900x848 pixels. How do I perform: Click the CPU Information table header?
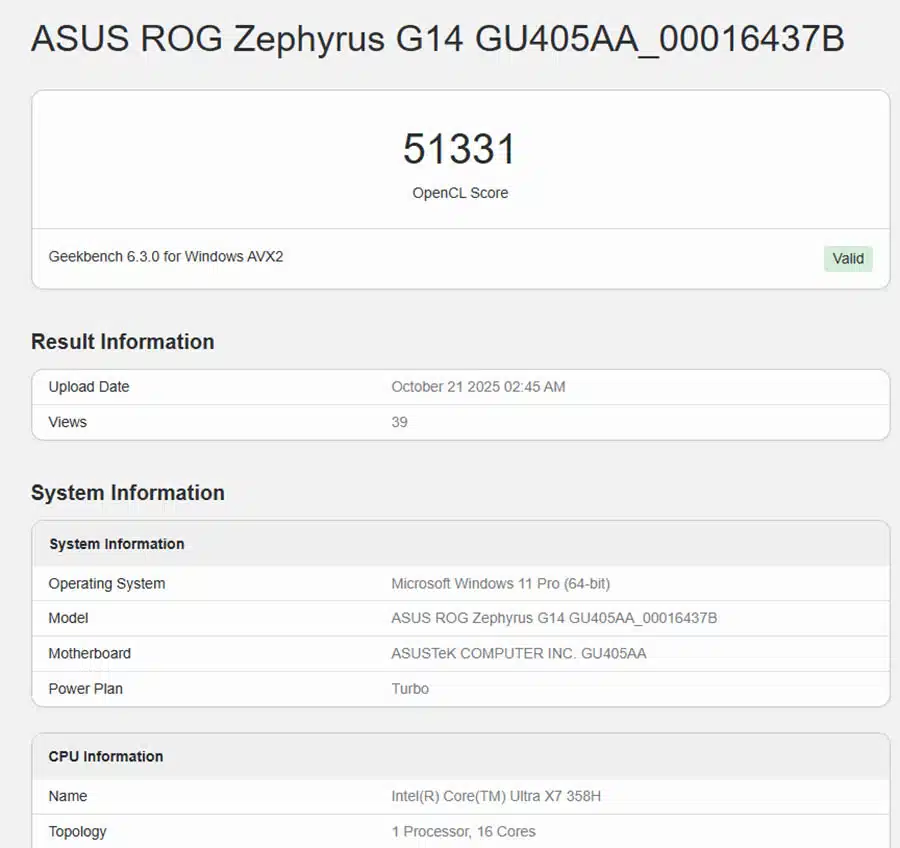click(105, 756)
